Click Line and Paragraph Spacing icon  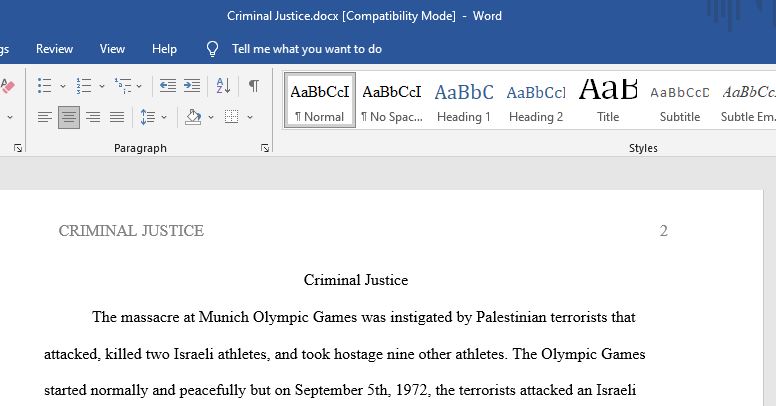pos(148,117)
